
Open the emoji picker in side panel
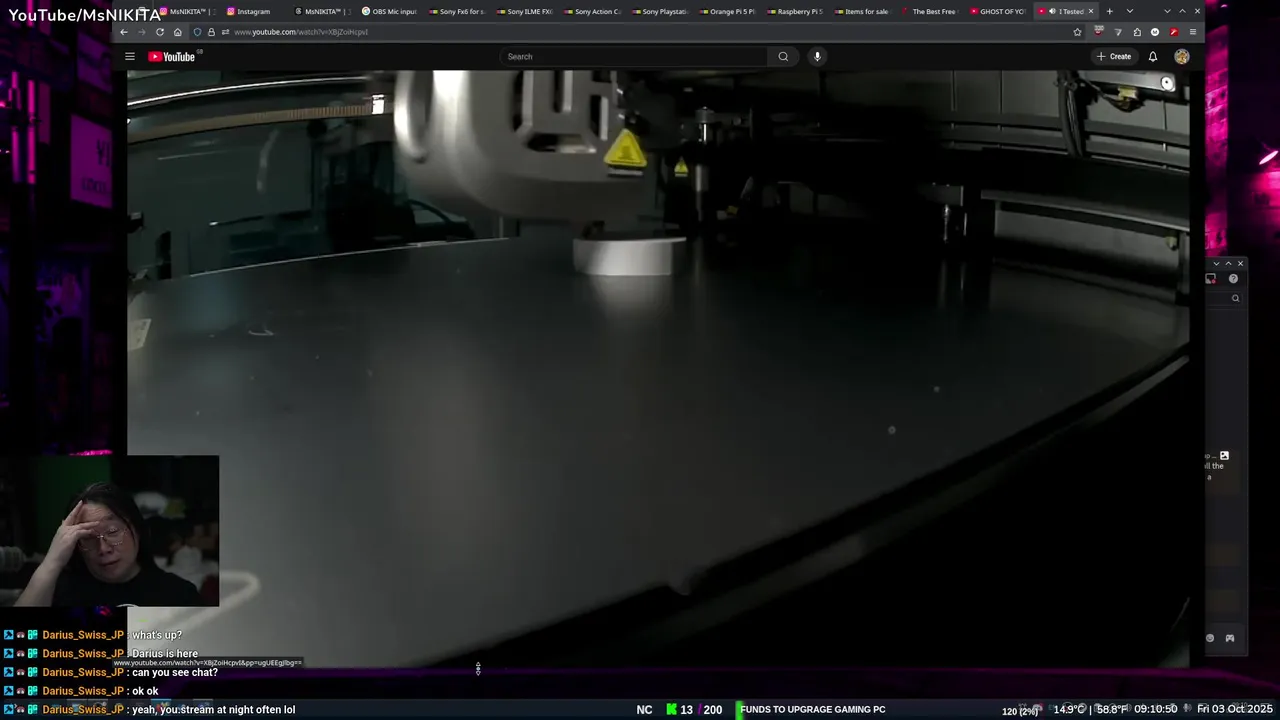click(1210, 638)
